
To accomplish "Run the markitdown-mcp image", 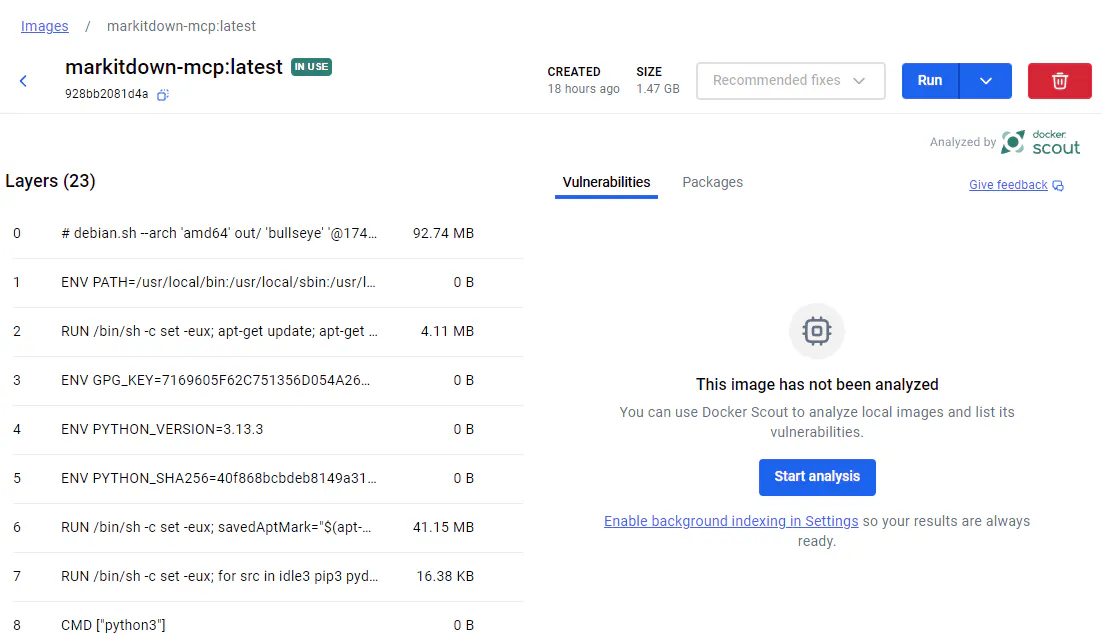I will [930, 81].
